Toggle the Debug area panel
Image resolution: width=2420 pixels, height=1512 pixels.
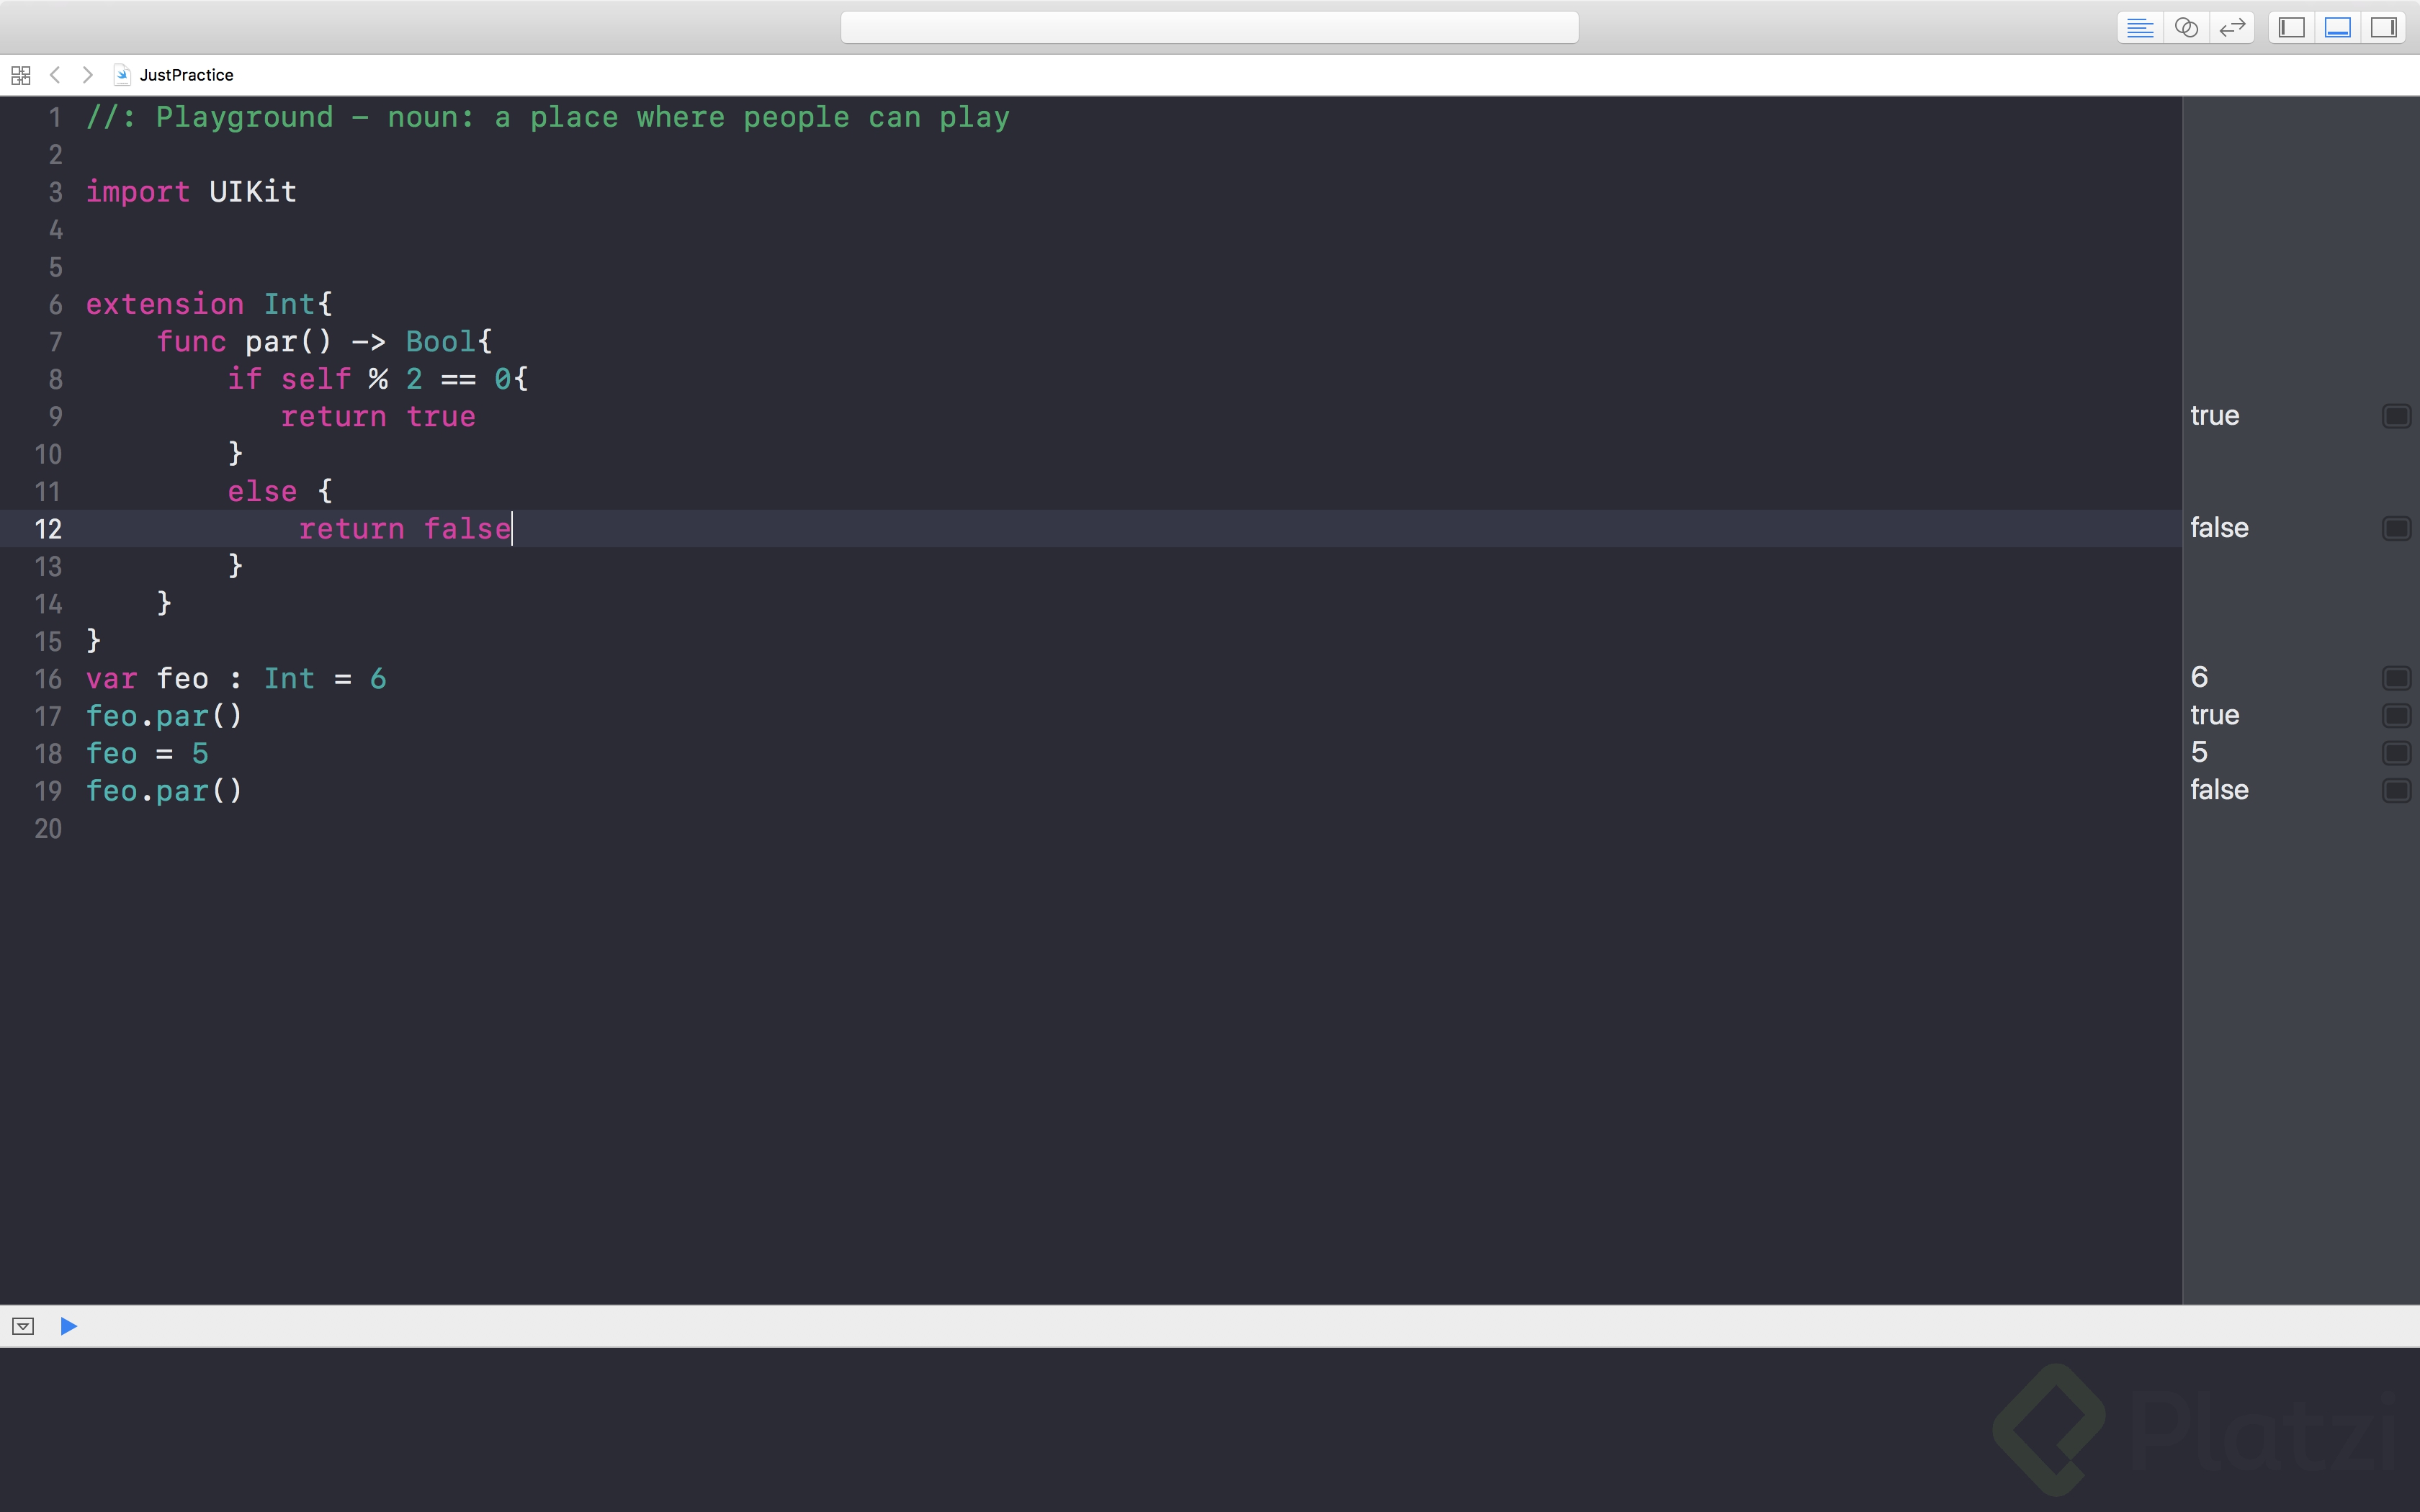[x=2337, y=27]
